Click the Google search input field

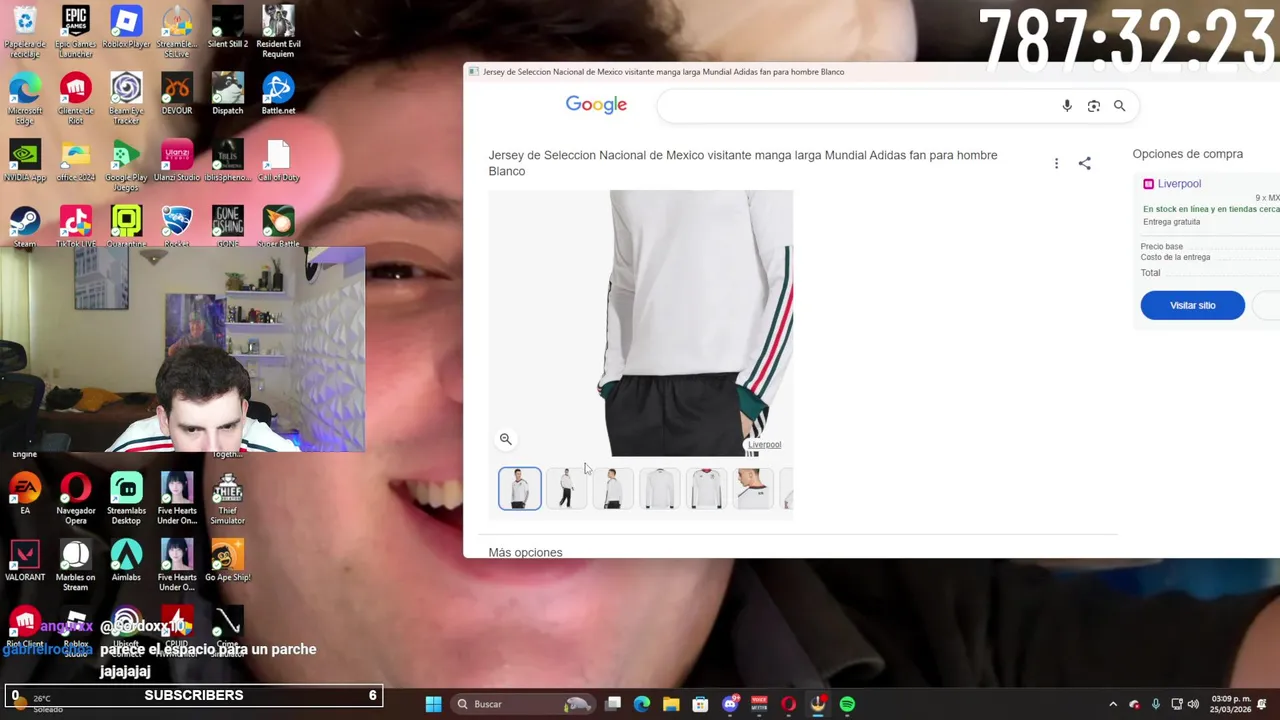coord(860,106)
